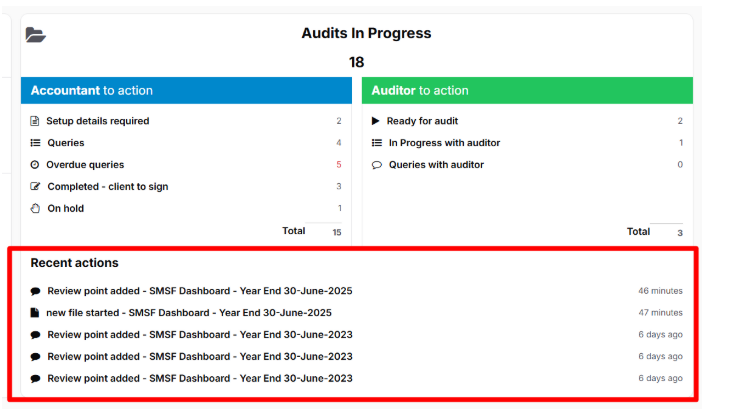Click the document icon next to Setup details required
The width and height of the screenshot is (741, 419).
click(x=36, y=121)
